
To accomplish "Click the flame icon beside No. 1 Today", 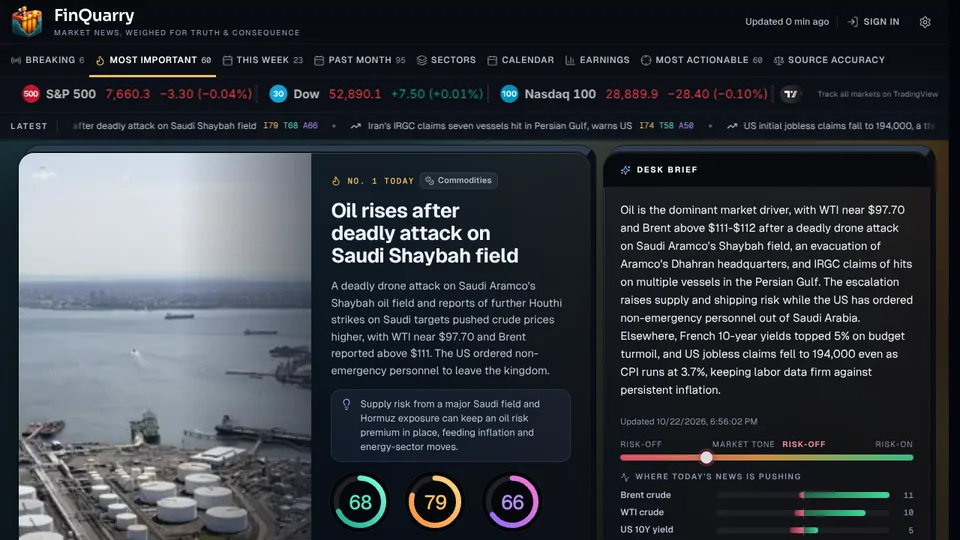I will [336, 181].
